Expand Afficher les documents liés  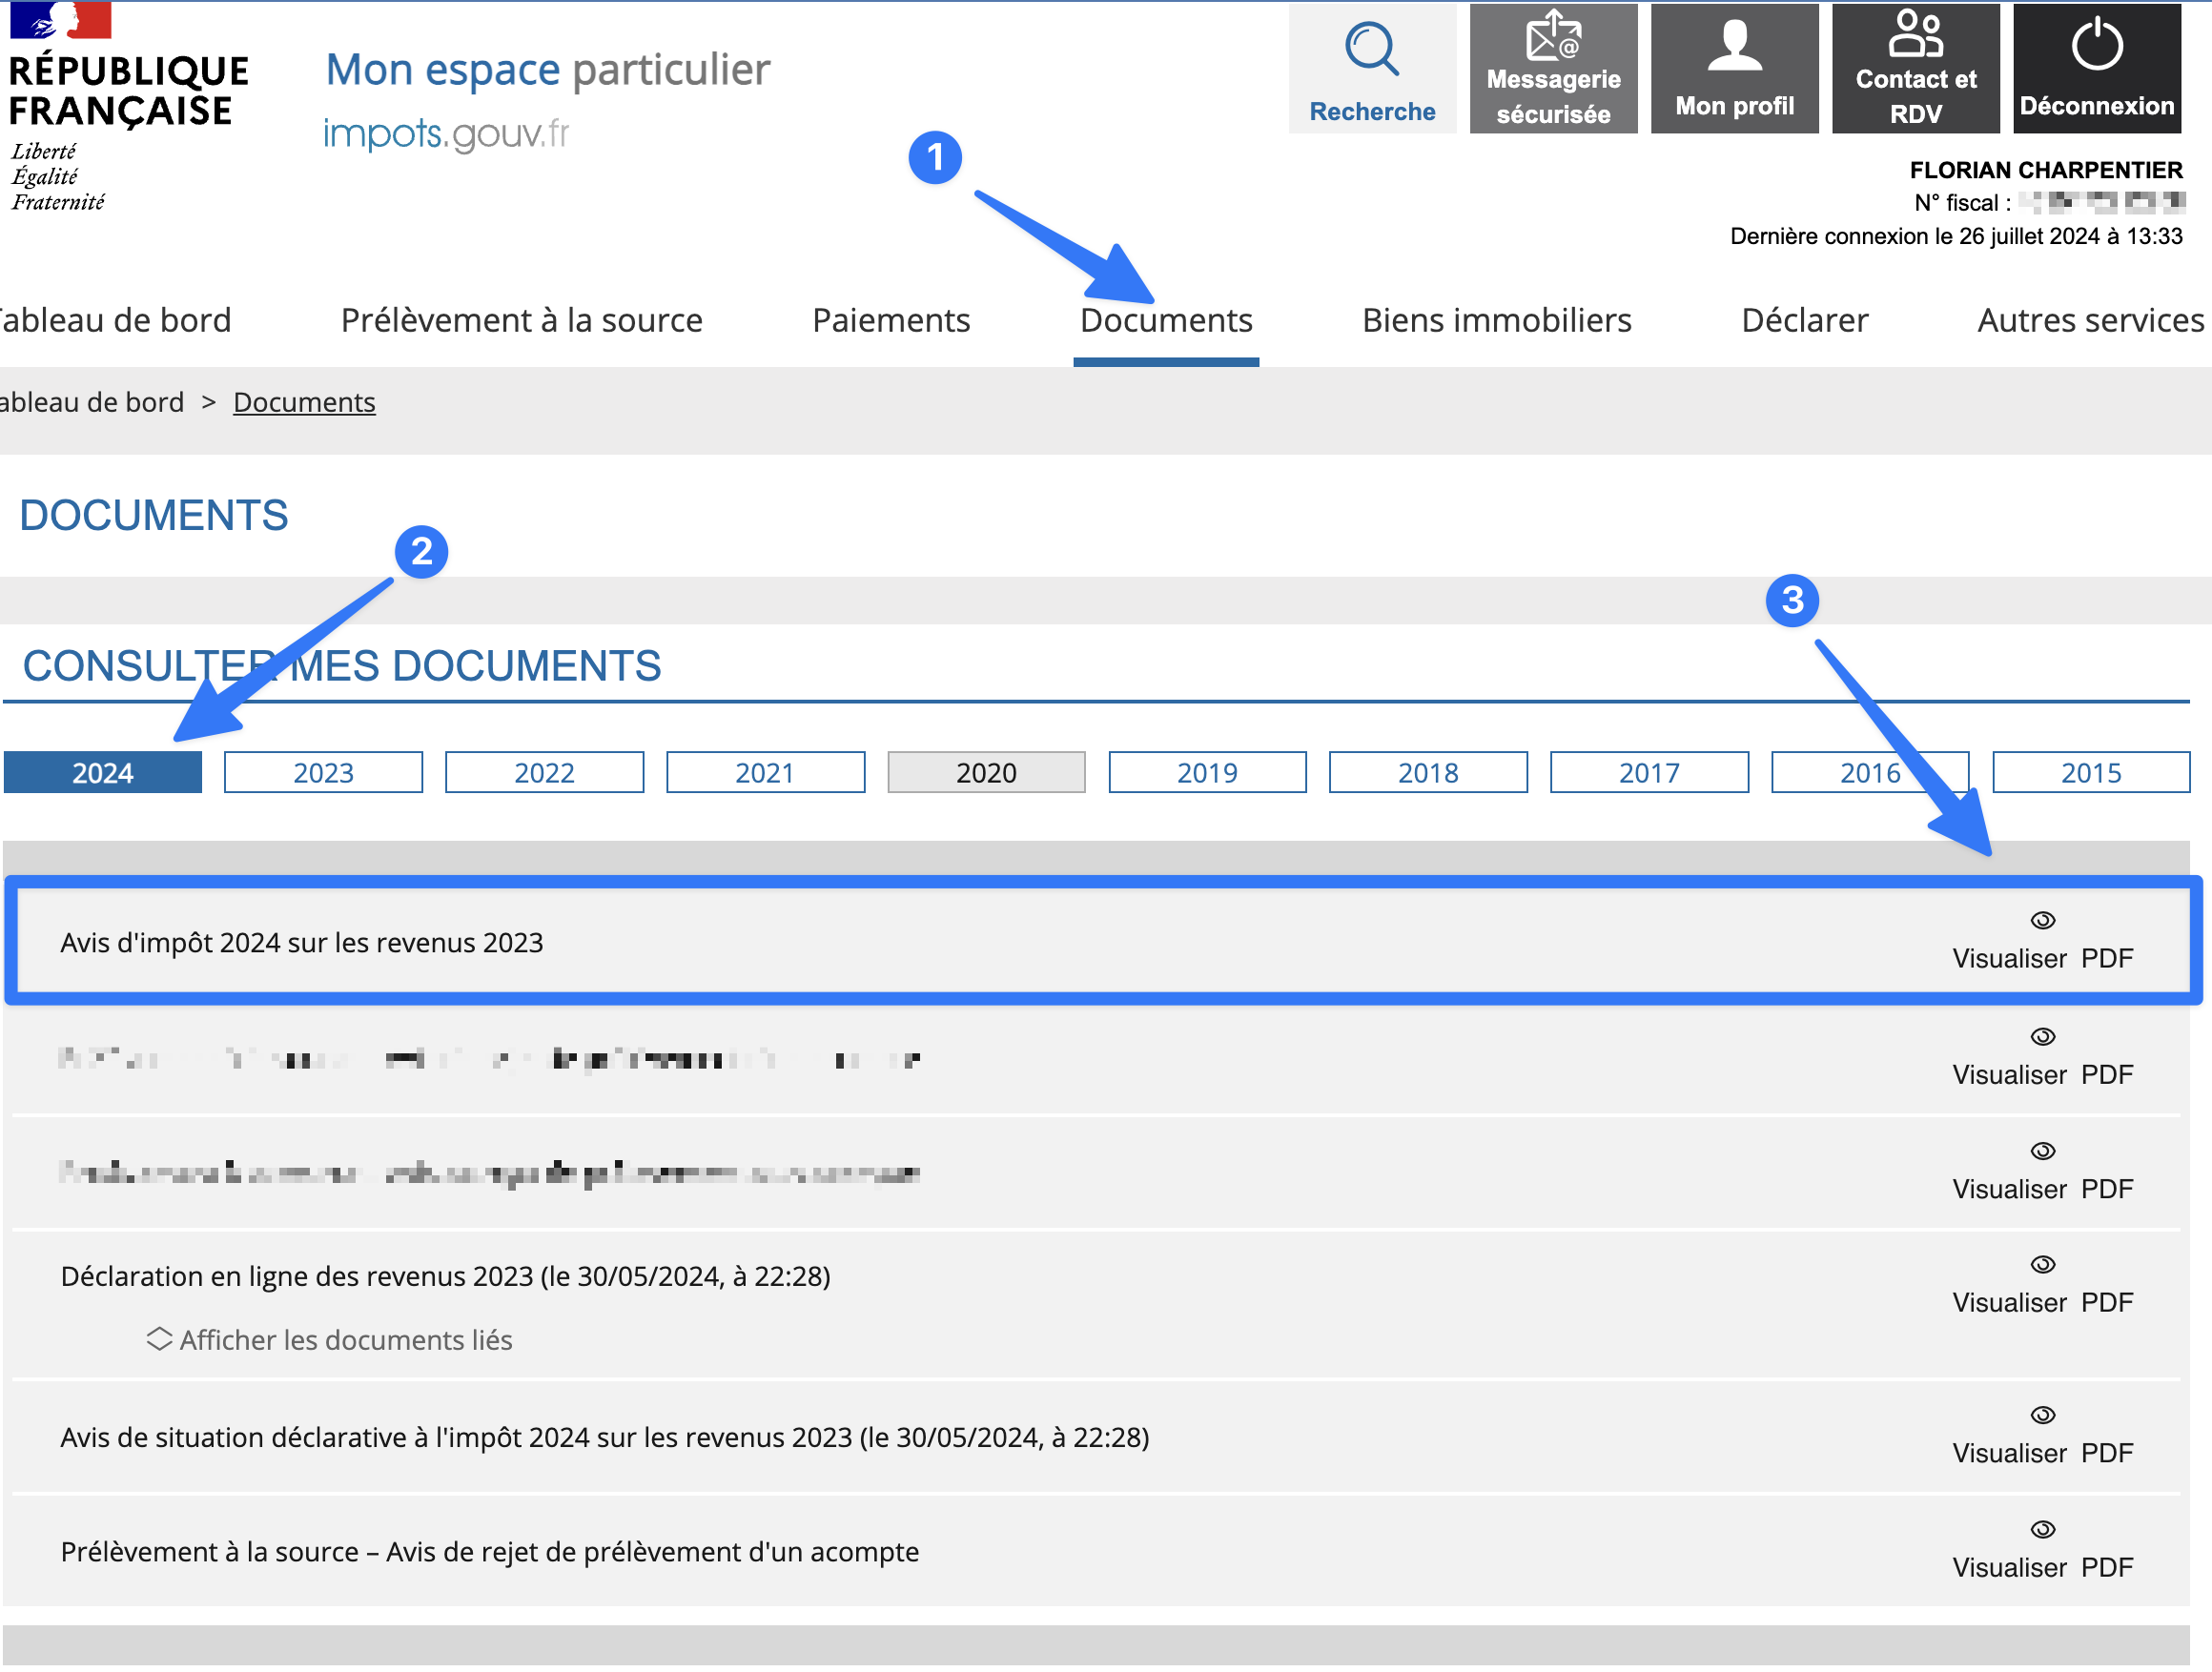pos(329,1340)
